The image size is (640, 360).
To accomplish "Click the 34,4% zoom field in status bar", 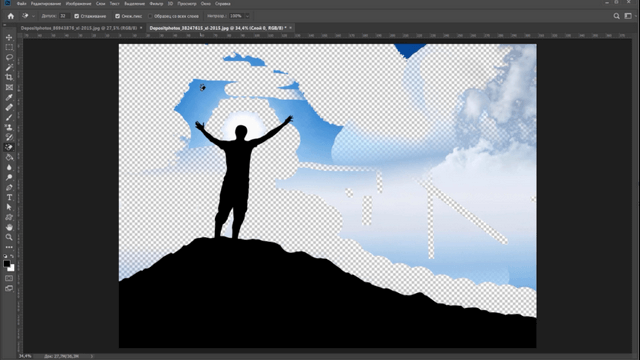I will (x=25, y=356).
